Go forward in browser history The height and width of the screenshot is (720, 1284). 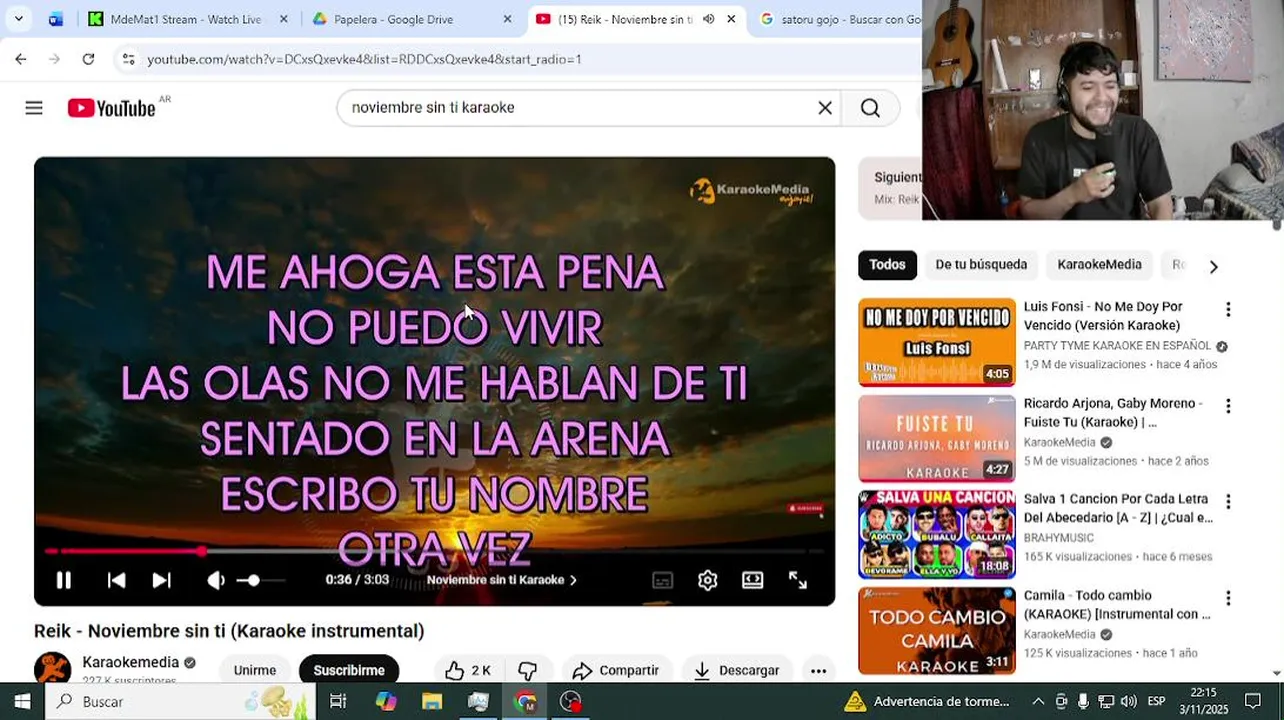coord(54,59)
